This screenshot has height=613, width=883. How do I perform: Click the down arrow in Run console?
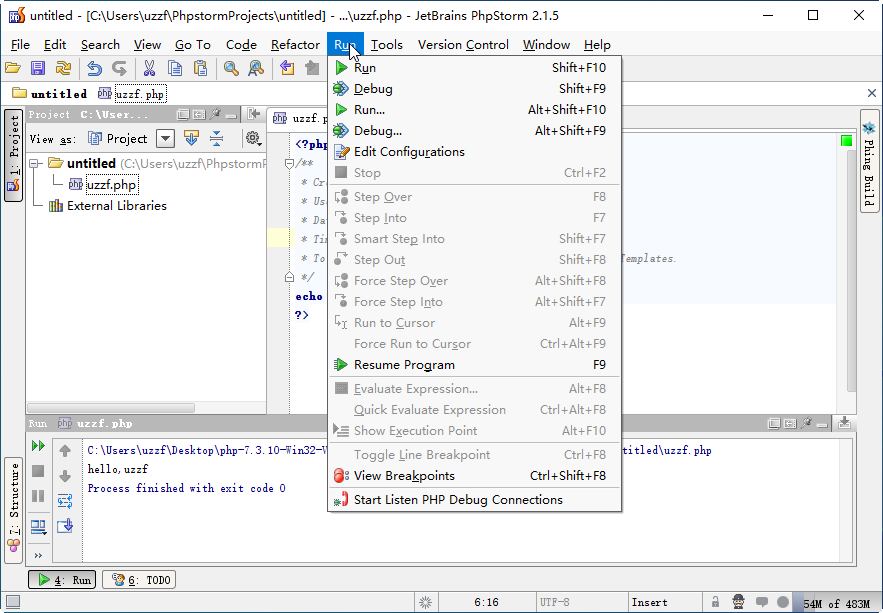pyautogui.click(x=65, y=476)
